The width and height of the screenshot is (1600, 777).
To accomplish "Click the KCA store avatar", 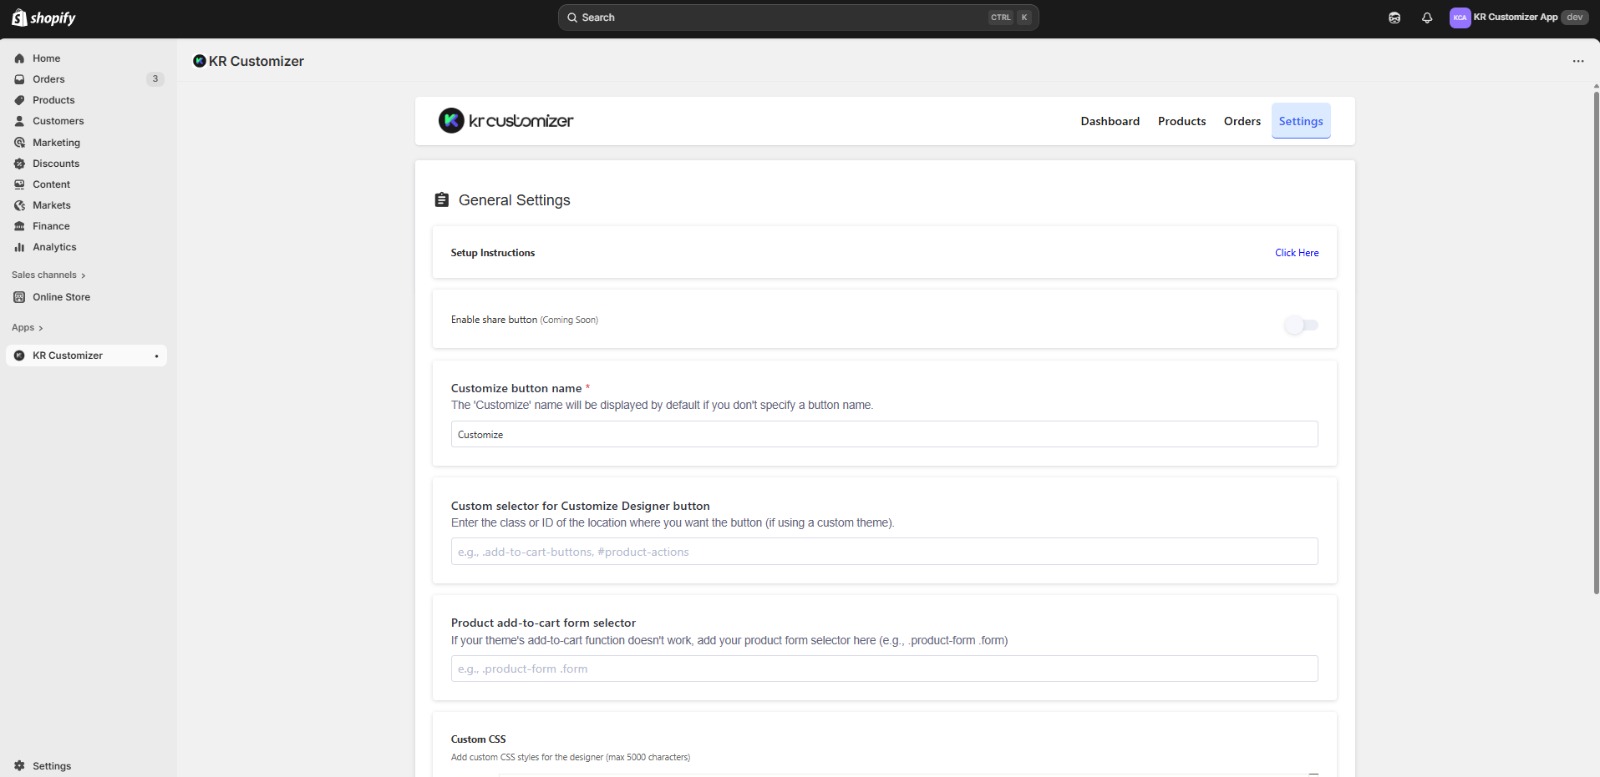I will pos(1460,17).
